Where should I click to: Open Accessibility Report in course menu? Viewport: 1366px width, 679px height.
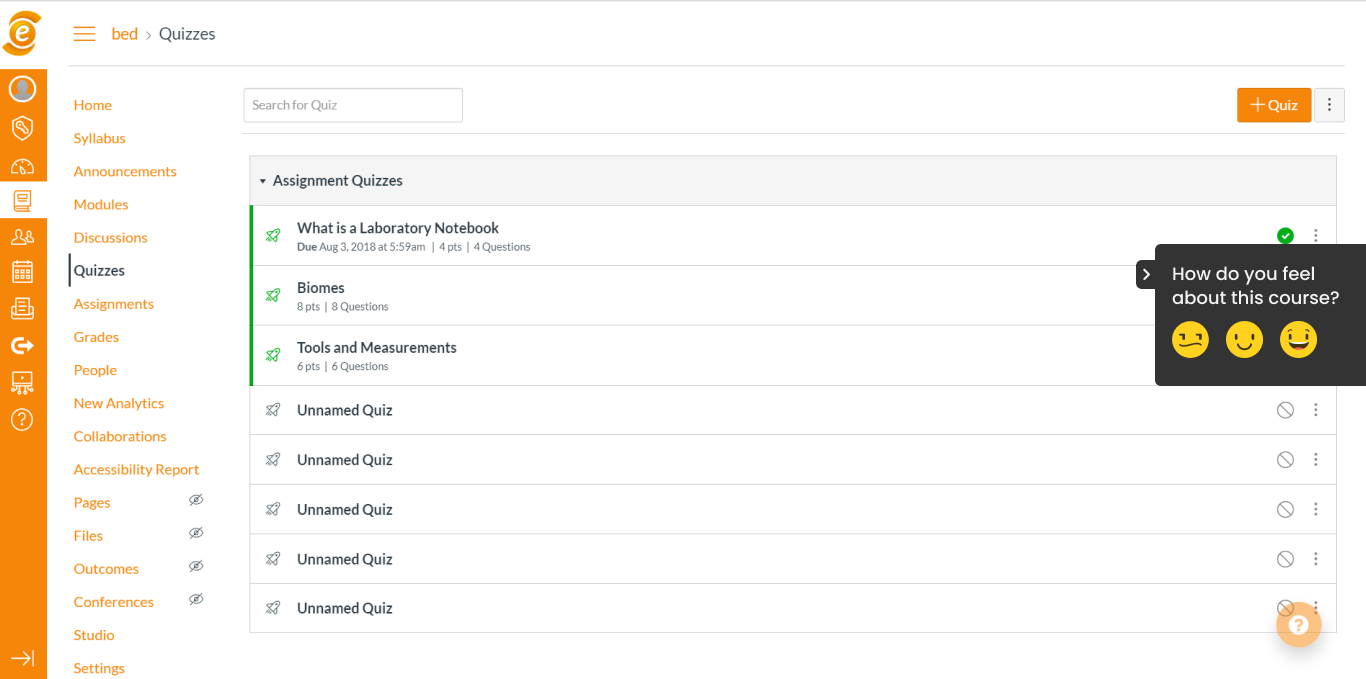tap(136, 469)
